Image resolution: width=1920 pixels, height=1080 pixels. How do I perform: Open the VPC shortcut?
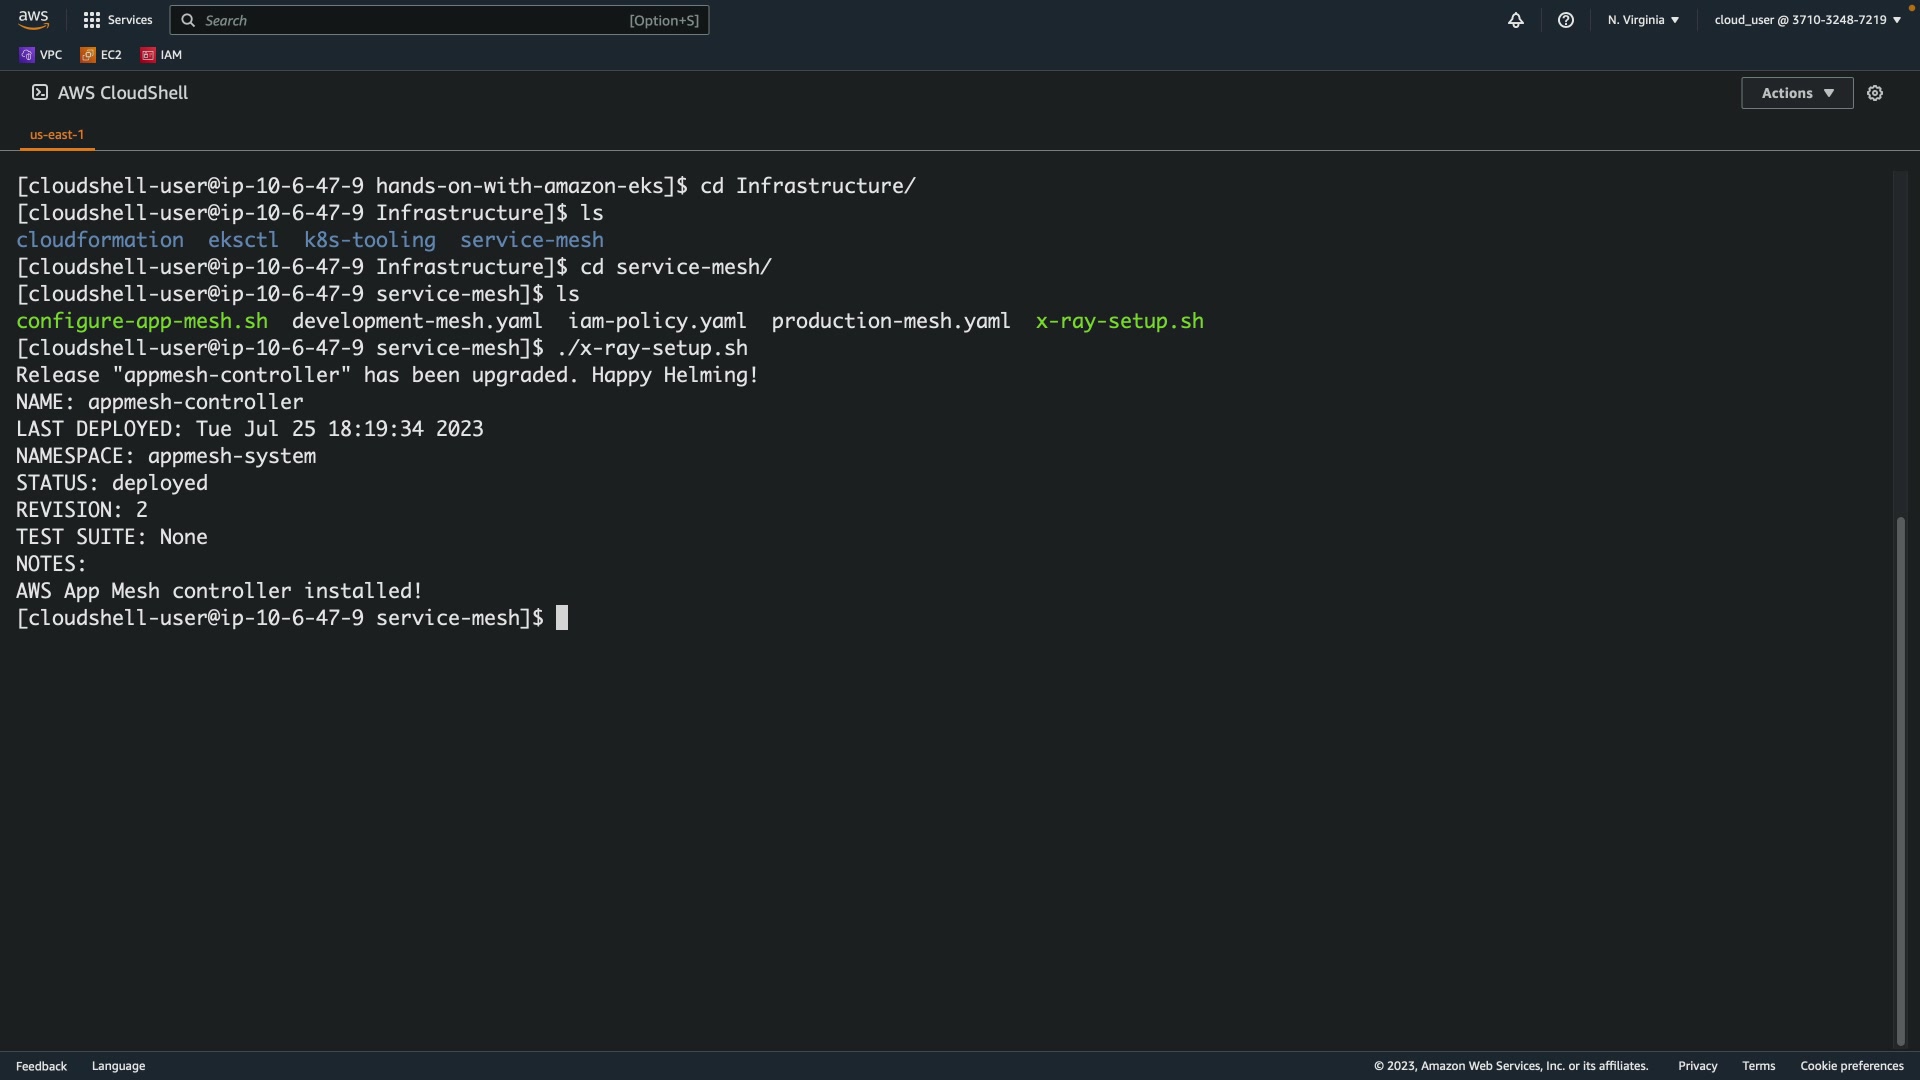click(x=41, y=55)
